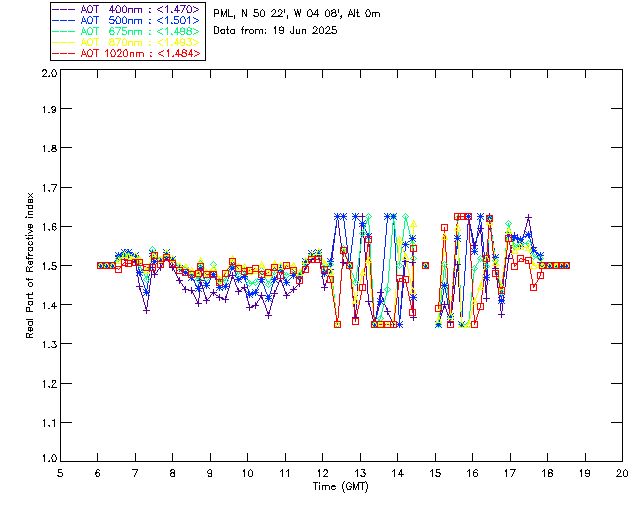Click the y-axis tick label 1.5
Viewport: 640px width, 512px height.
point(49,266)
